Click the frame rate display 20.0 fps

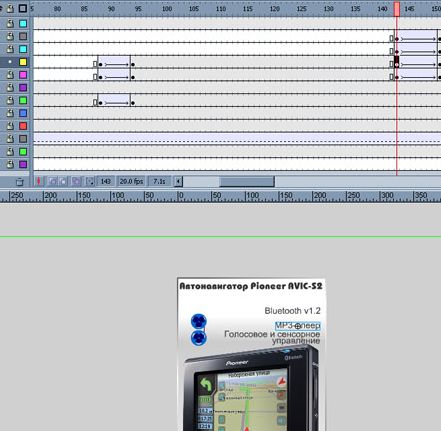point(131,181)
